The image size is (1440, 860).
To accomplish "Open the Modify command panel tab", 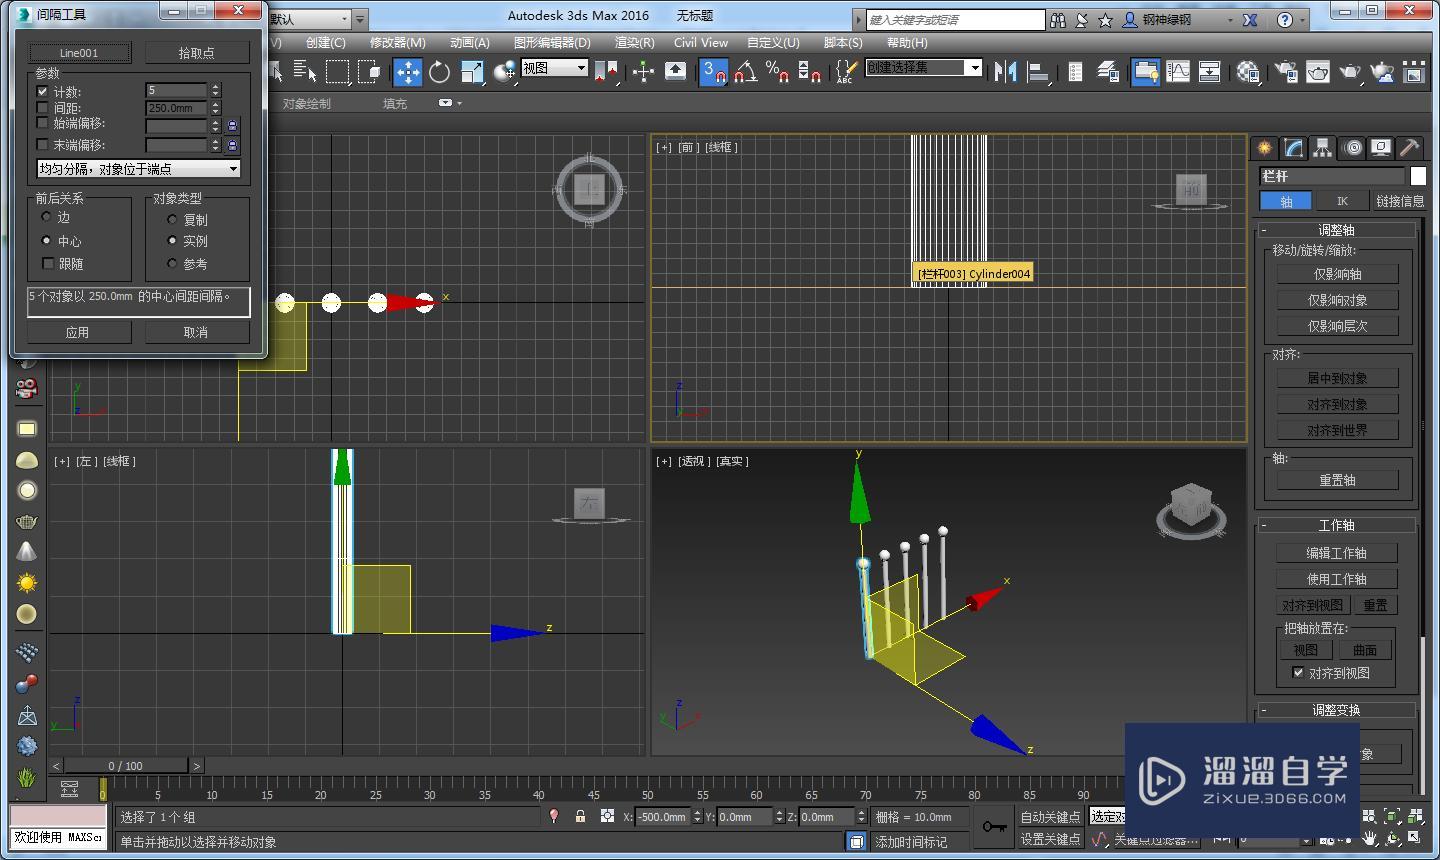I will pos(1294,148).
